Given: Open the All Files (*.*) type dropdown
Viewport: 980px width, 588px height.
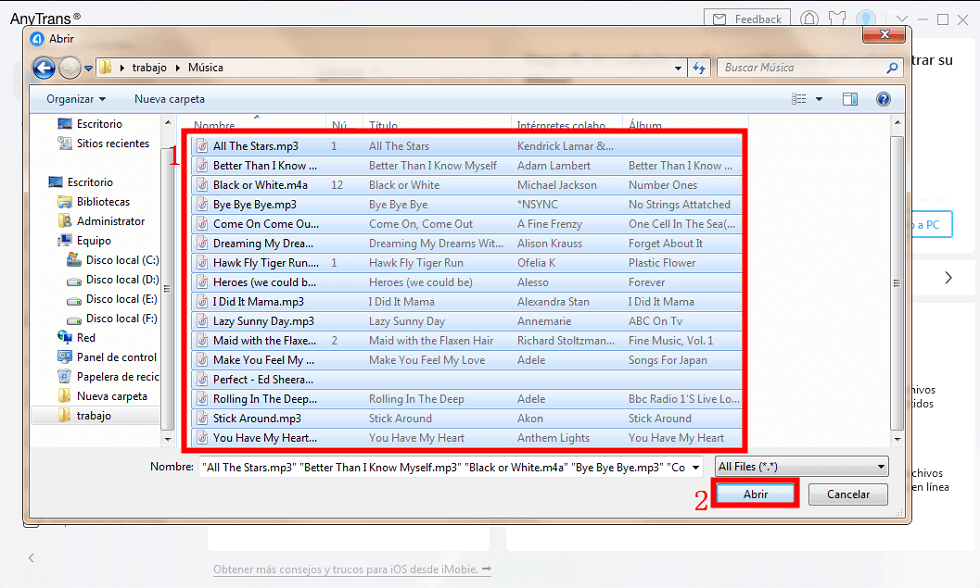Looking at the screenshot, I should 801,466.
